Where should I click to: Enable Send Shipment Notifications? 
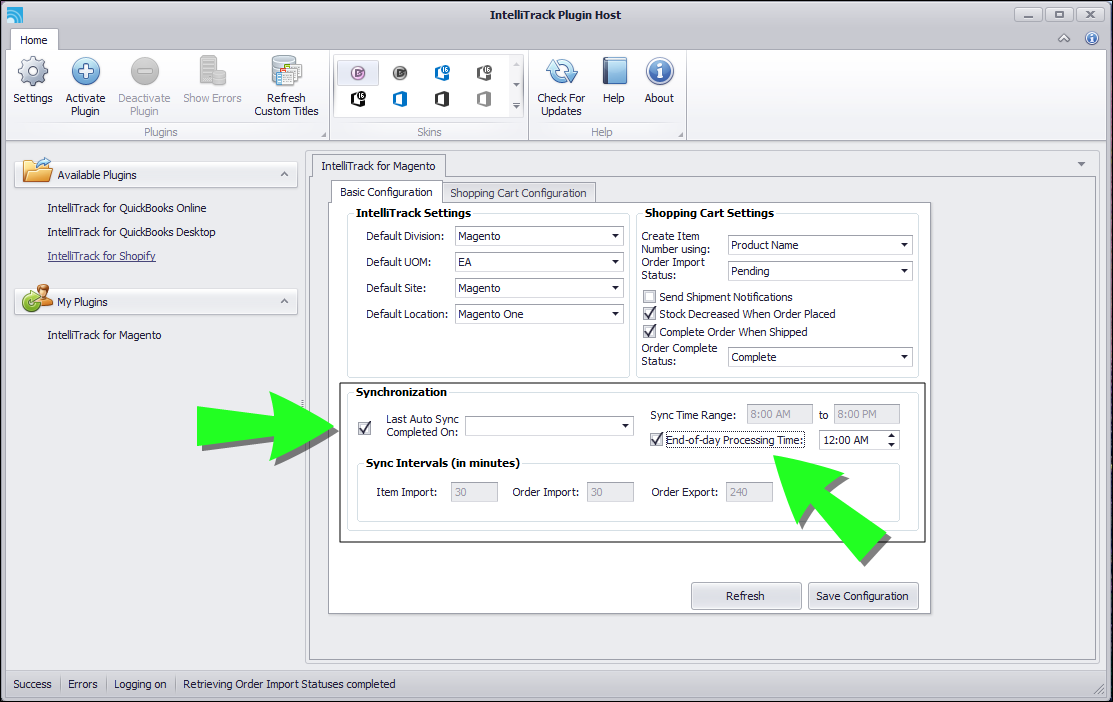click(649, 297)
